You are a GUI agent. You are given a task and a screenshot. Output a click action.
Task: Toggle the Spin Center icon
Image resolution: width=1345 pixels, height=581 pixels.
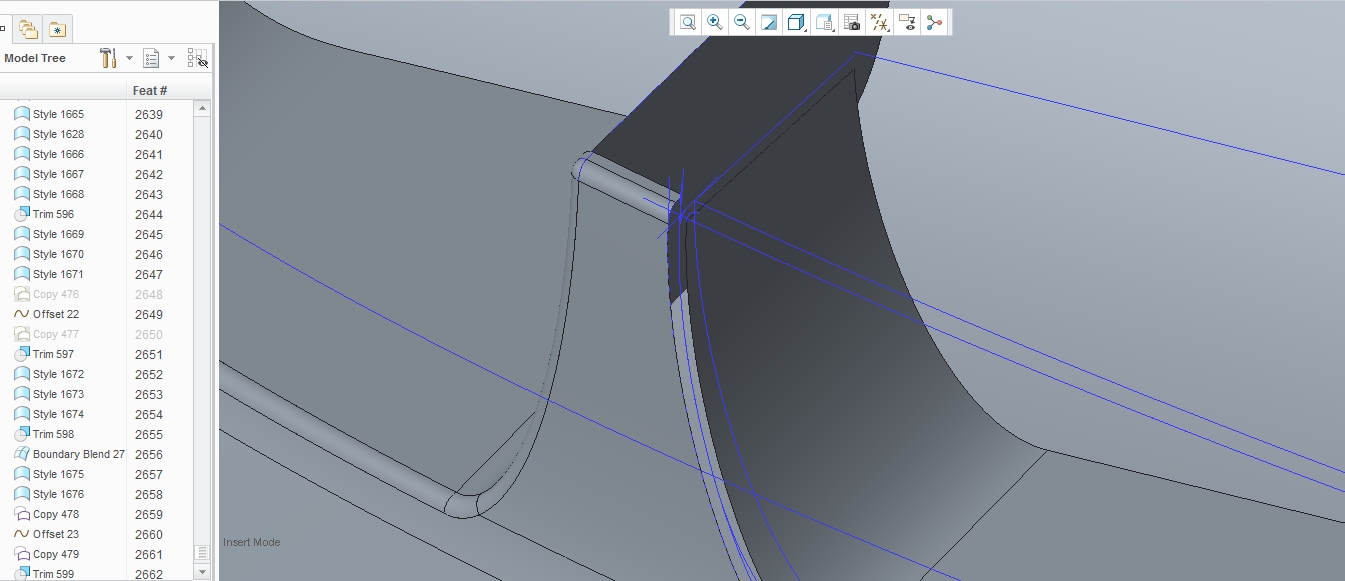point(934,22)
